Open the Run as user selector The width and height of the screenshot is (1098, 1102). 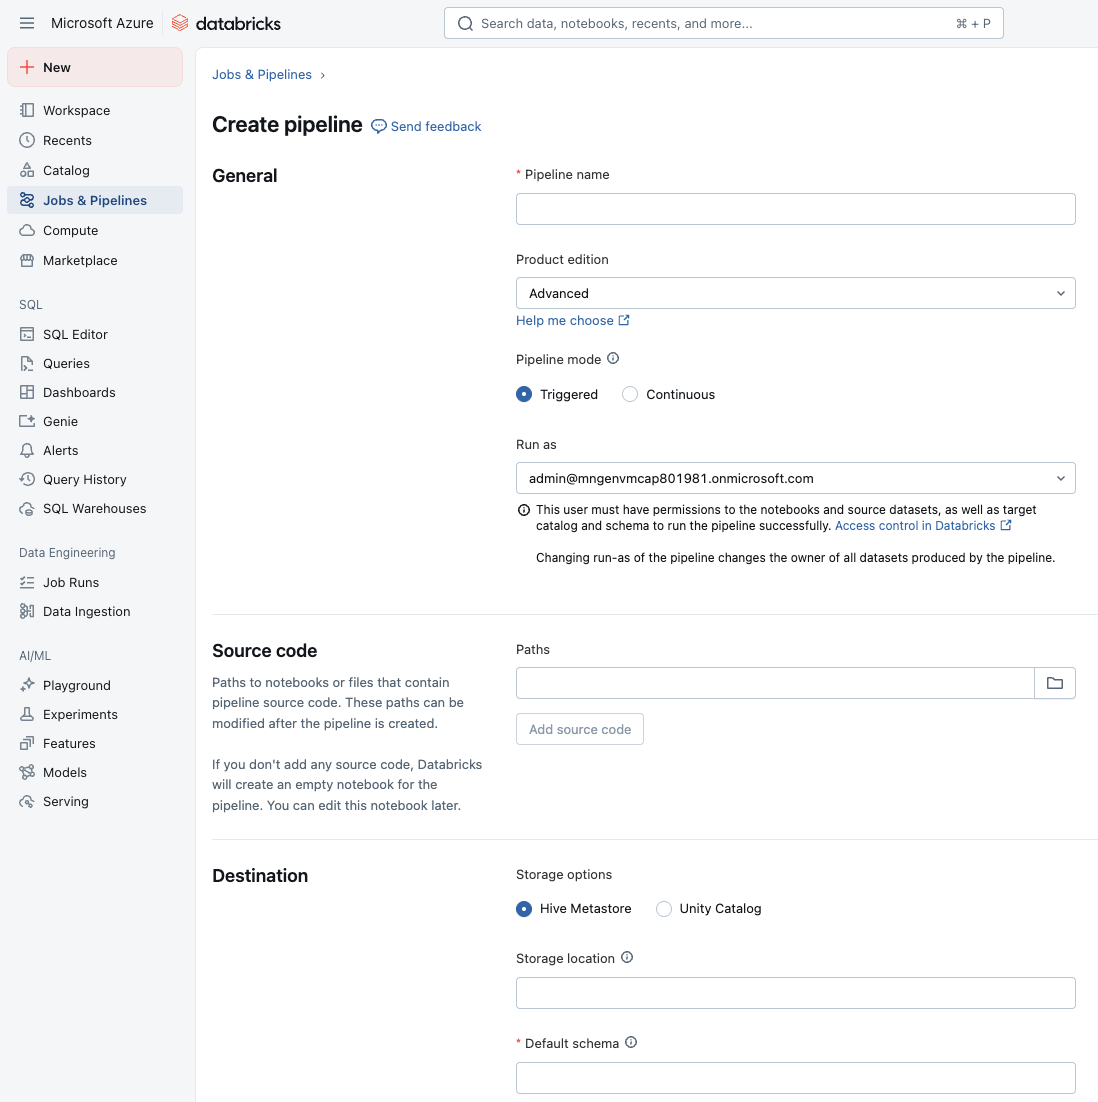pyautogui.click(x=795, y=478)
